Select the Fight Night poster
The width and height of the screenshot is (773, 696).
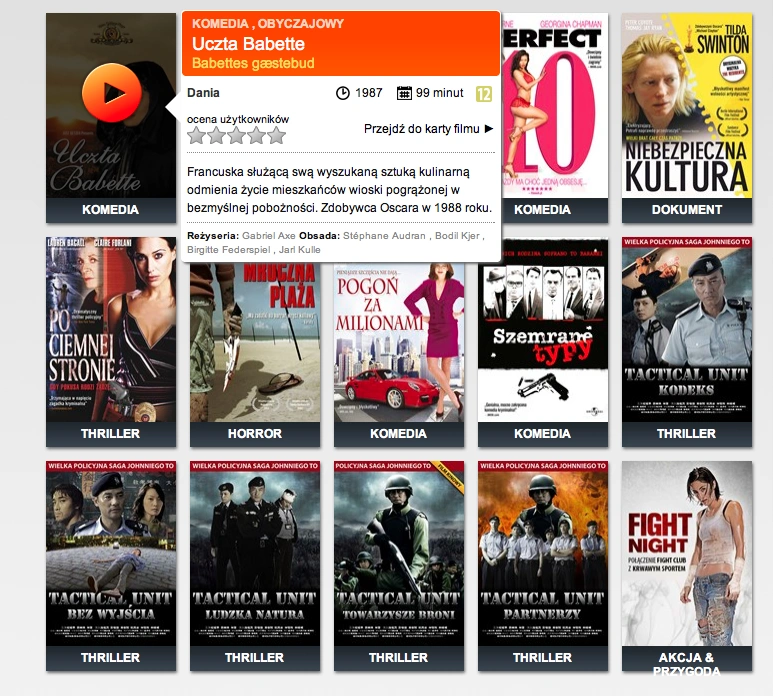pyautogui.click(x=687, y=554)
